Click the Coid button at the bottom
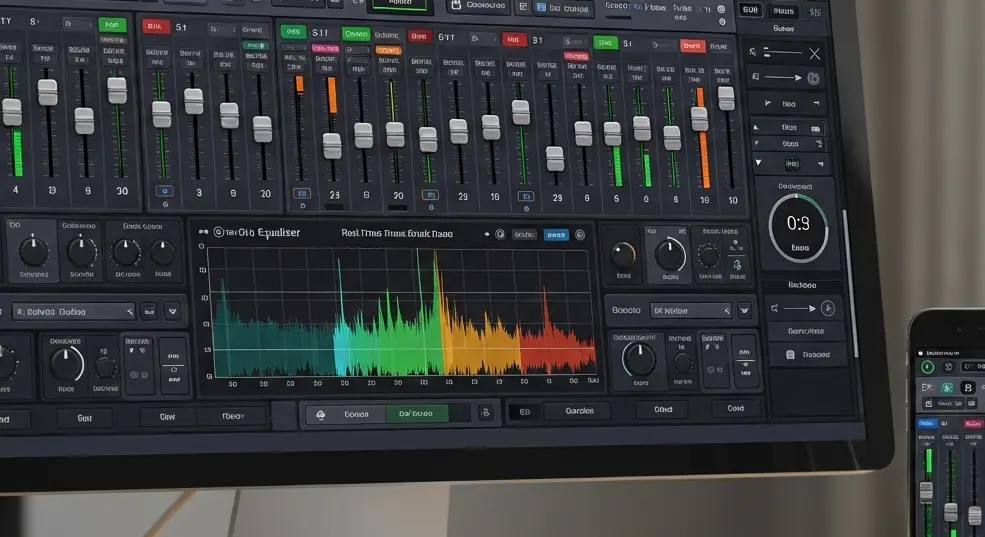 pyautogui.click(x=736, y=408)
